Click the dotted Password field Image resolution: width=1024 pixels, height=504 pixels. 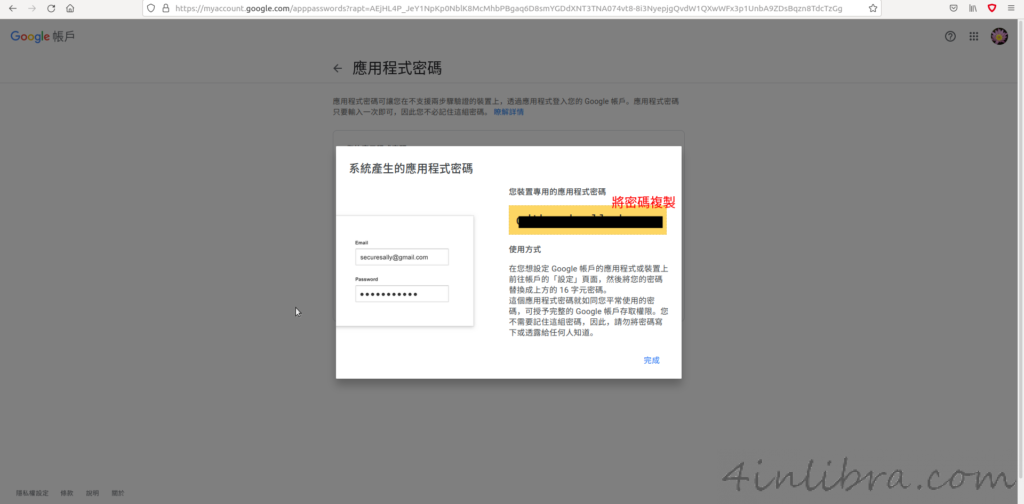click(x=402, y=294)
